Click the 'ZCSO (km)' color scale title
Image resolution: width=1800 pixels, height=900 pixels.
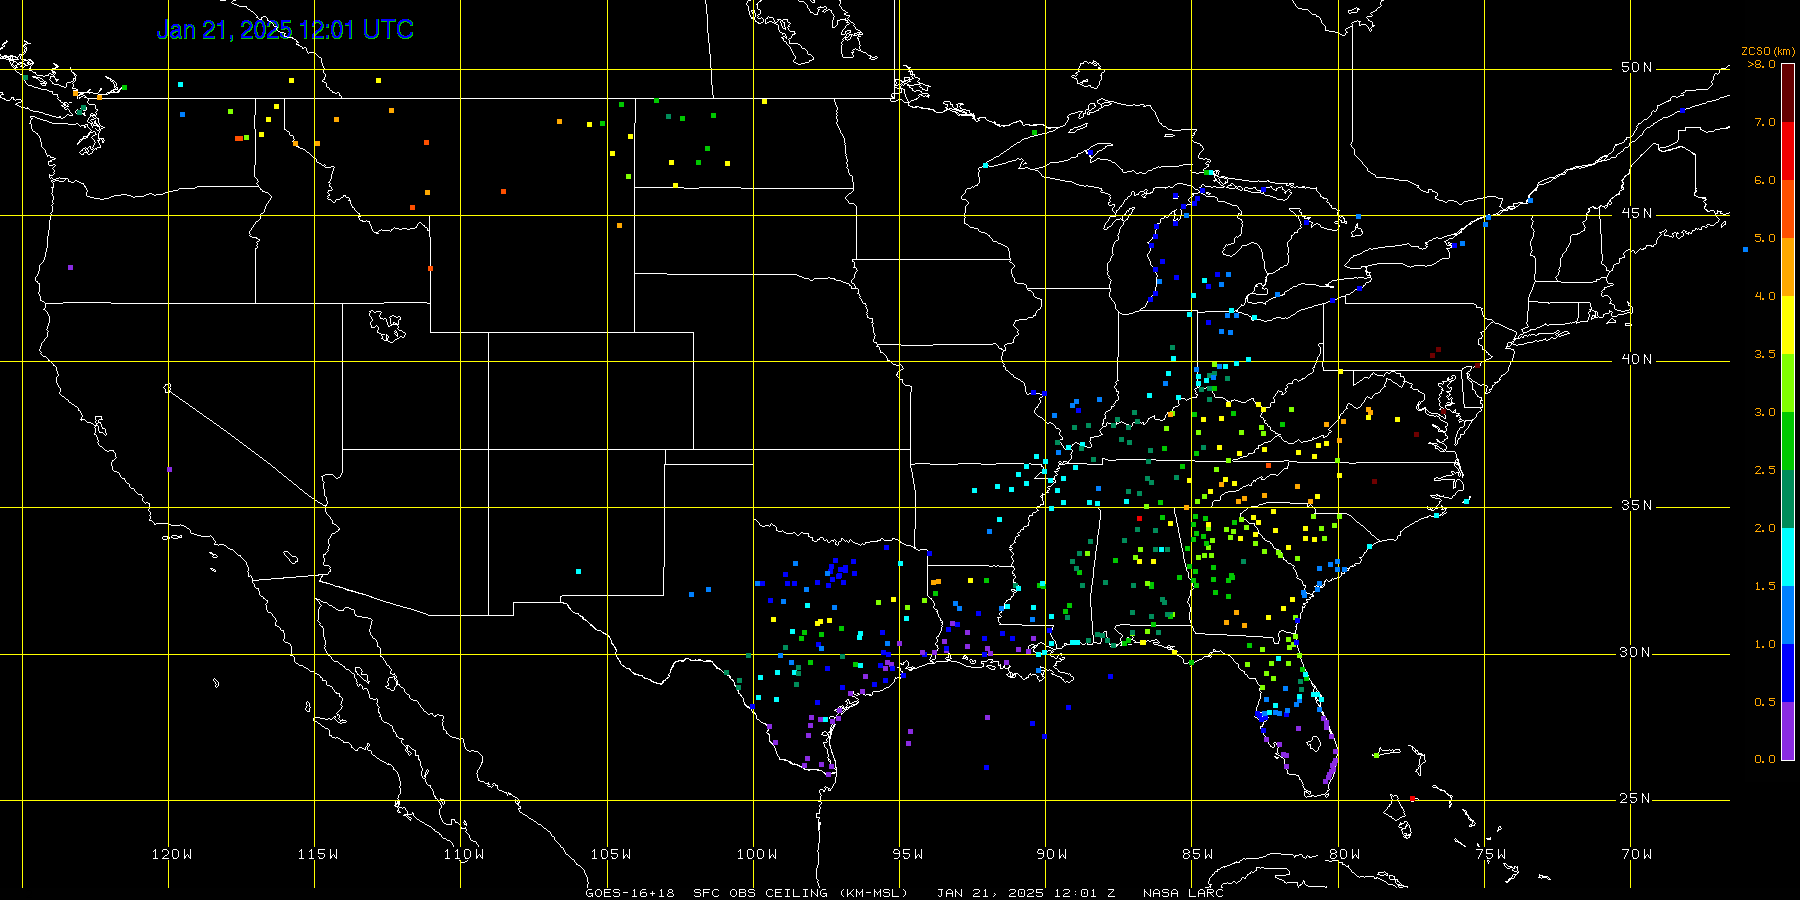click(x=1768, y=51)
